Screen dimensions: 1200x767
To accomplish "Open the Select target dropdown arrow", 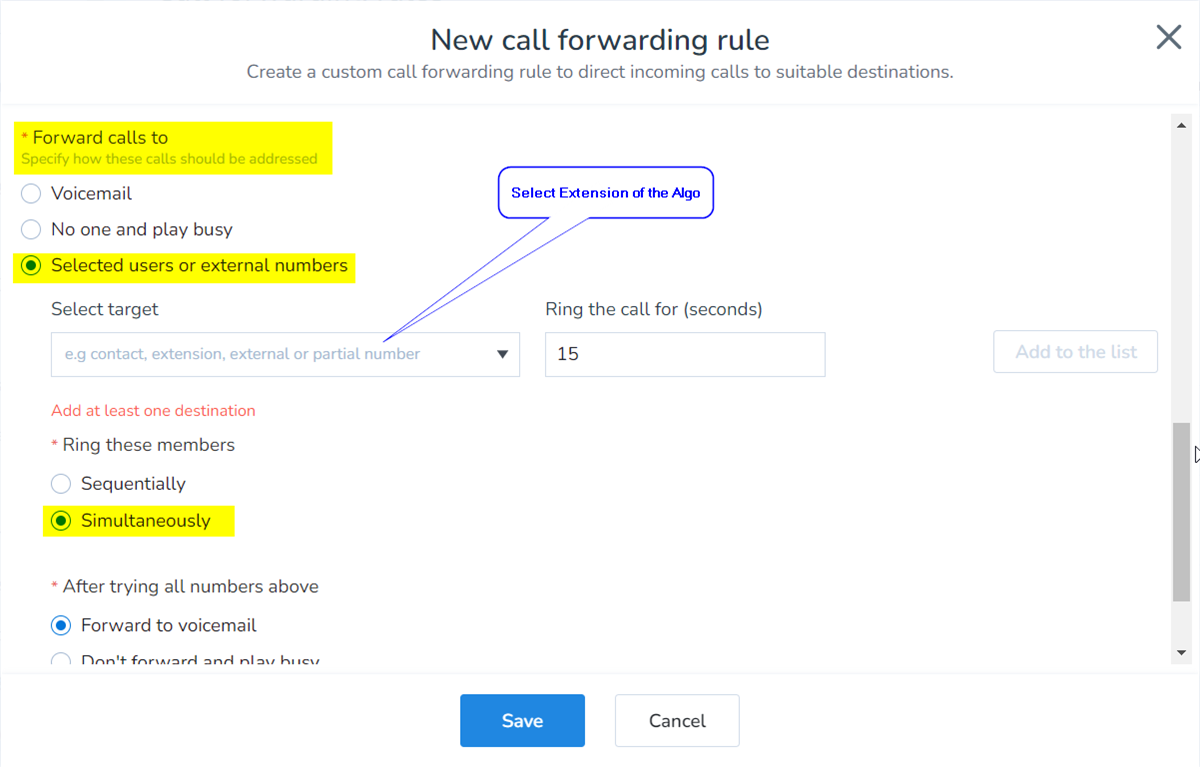I will tap(502, 354).
